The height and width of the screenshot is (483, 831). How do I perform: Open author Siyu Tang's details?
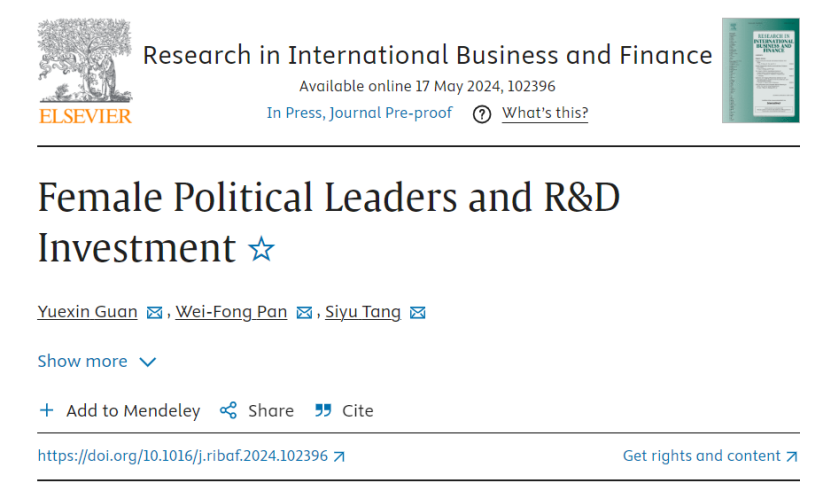pyautogui.click(x=363, y=312)
